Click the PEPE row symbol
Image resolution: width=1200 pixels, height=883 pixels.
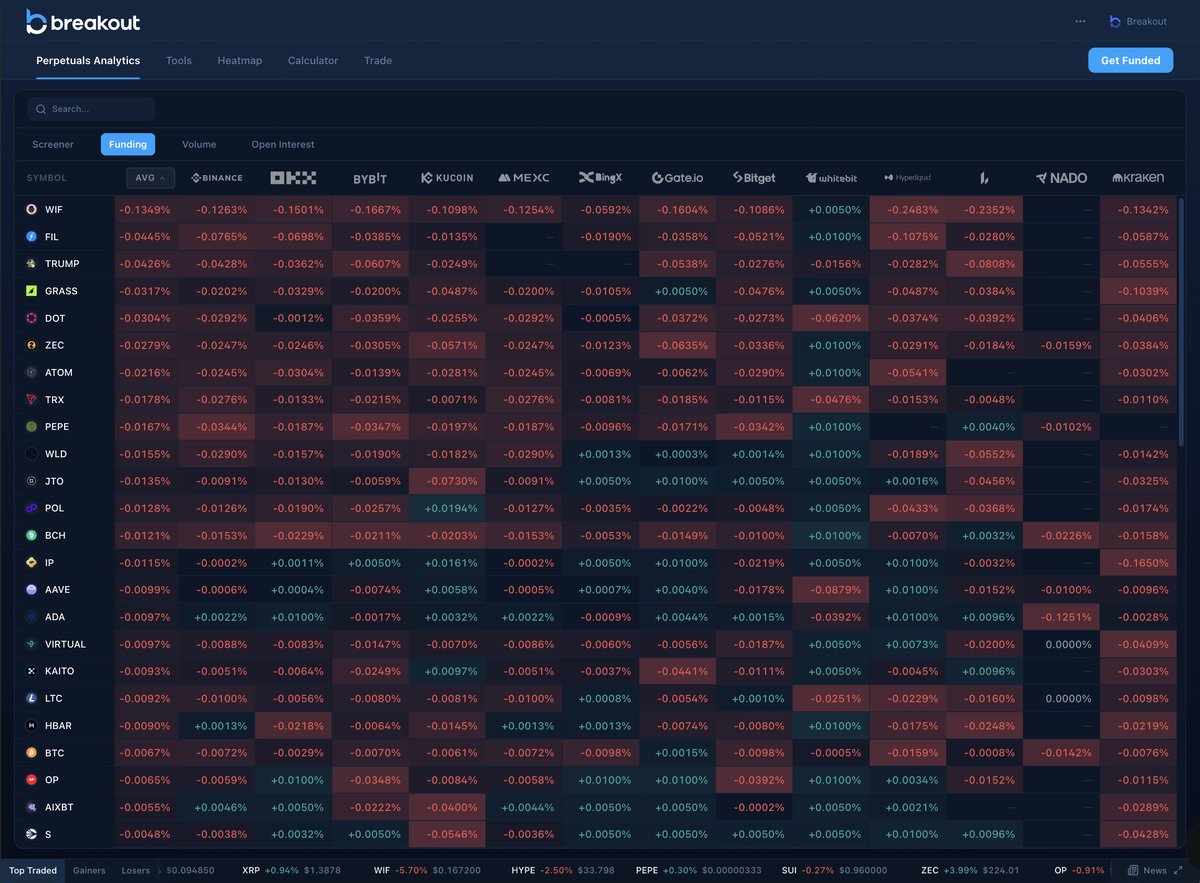click(x=57, y=427)
